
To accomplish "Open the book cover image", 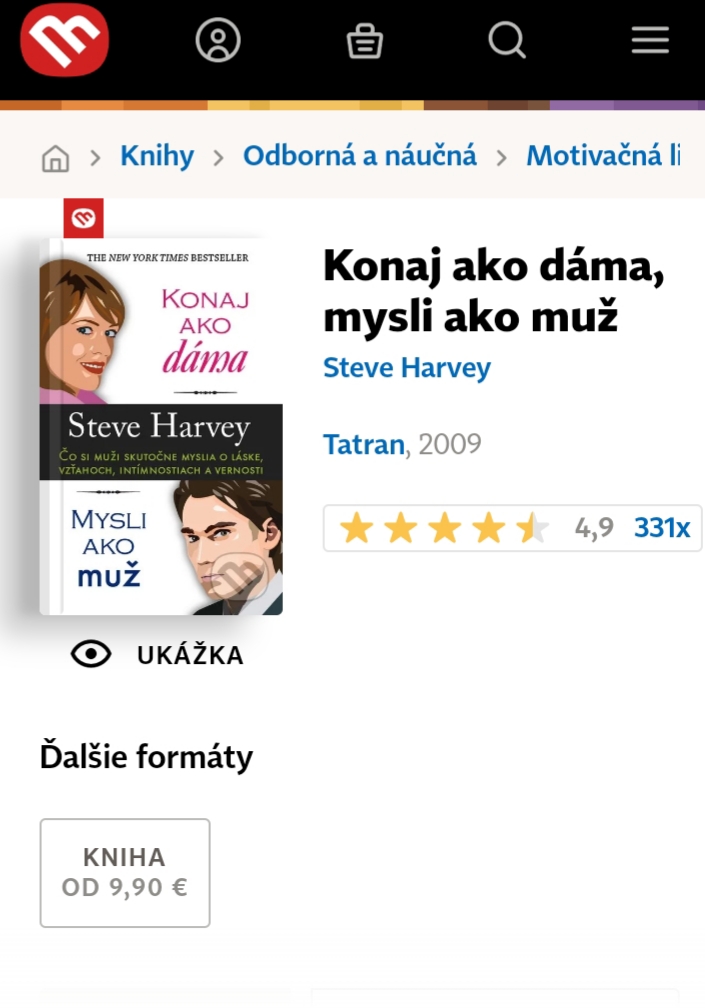I will click(x=161, y=428).
